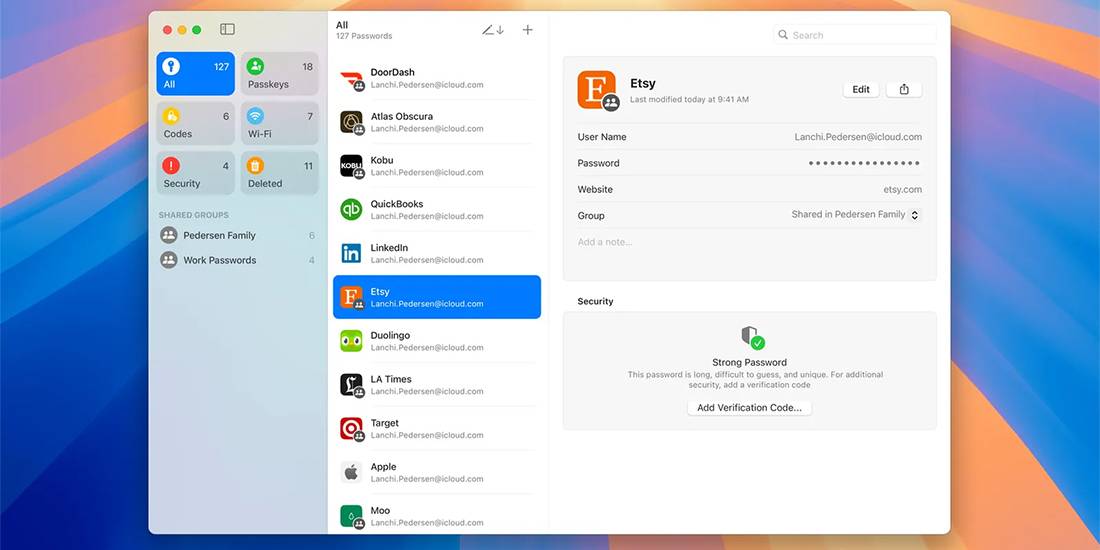Click the share button in Etsy details
The width and height of the screenshot is (1100, 550).
[904, 89]
